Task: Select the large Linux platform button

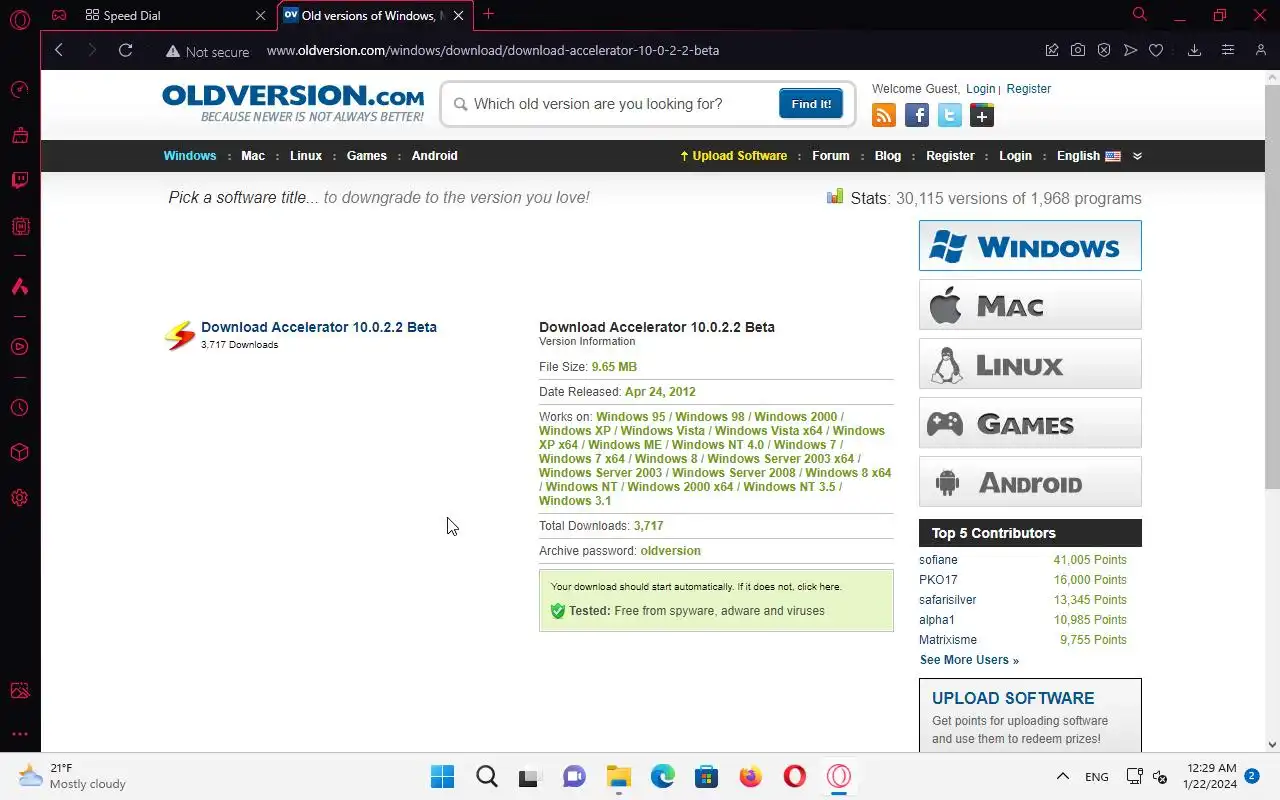Action: [x=1030, y=364]
